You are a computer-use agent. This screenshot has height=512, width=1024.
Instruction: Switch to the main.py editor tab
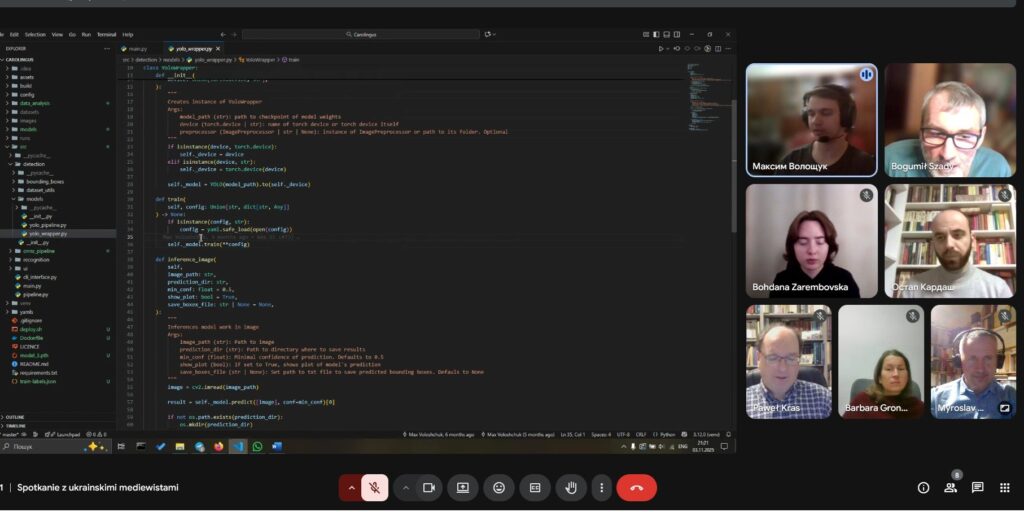[138, 49]
